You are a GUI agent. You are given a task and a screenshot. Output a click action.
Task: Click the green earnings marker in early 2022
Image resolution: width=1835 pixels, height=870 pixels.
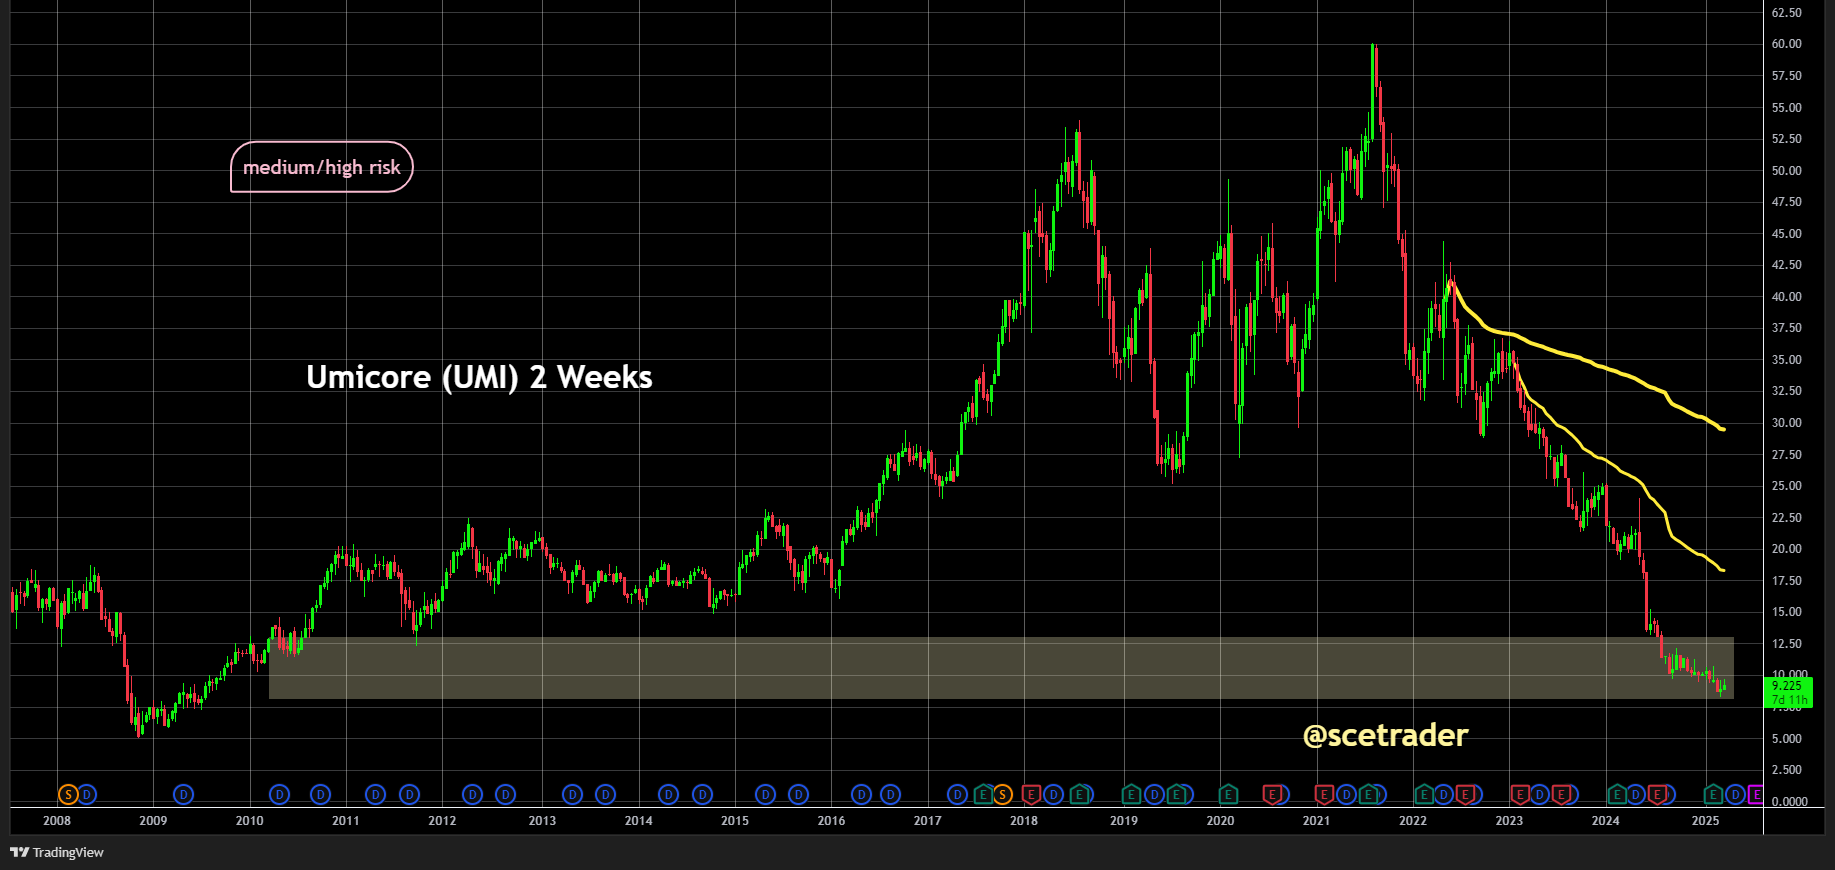[1423, 795]
